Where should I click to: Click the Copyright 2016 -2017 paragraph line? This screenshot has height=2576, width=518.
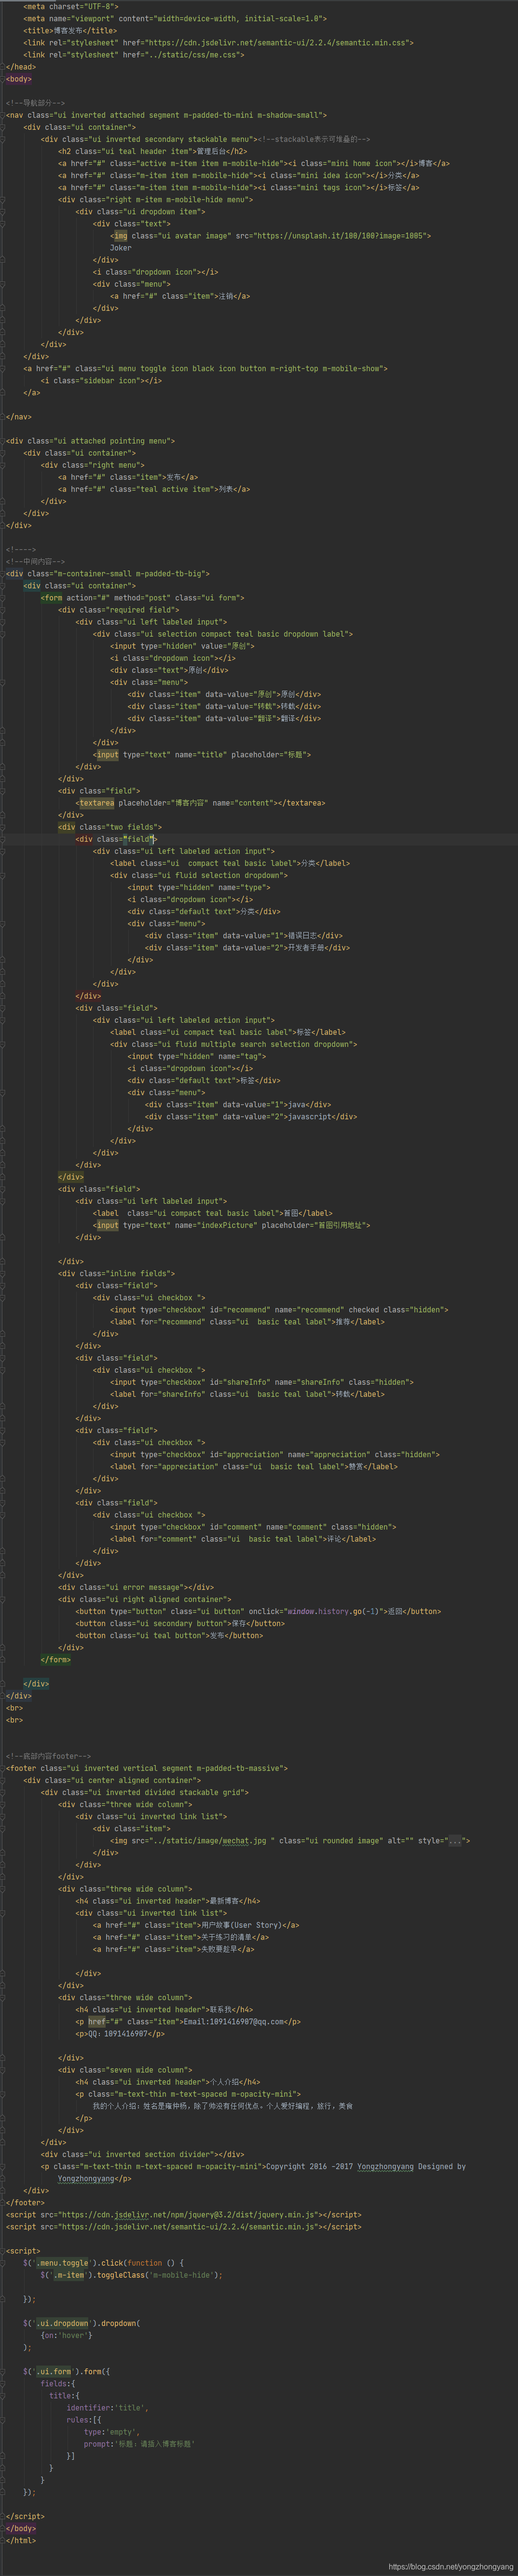[x=253, y=2166]
